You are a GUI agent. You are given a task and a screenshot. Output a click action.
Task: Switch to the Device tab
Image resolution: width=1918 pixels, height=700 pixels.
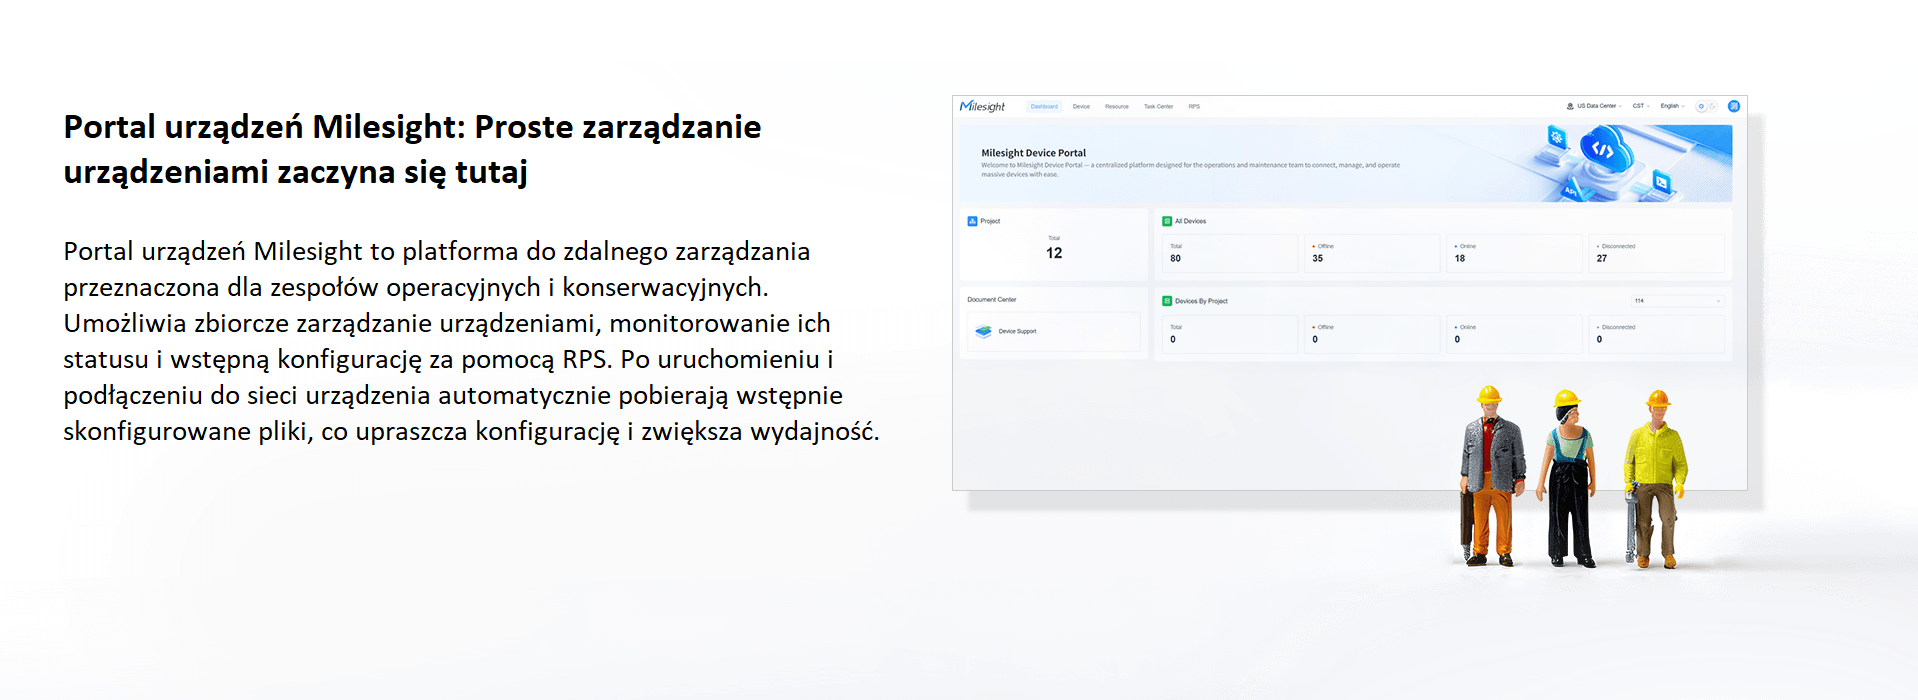click(1081, 106)
